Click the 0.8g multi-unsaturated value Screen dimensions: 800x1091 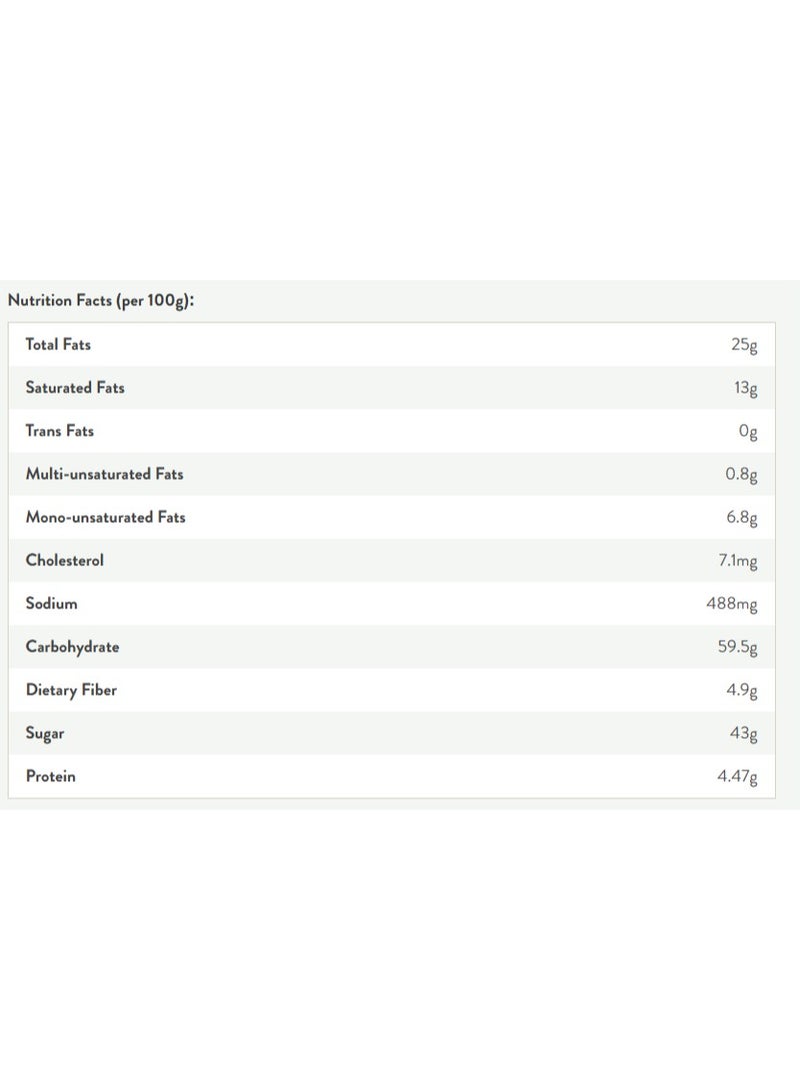[741, 475]
